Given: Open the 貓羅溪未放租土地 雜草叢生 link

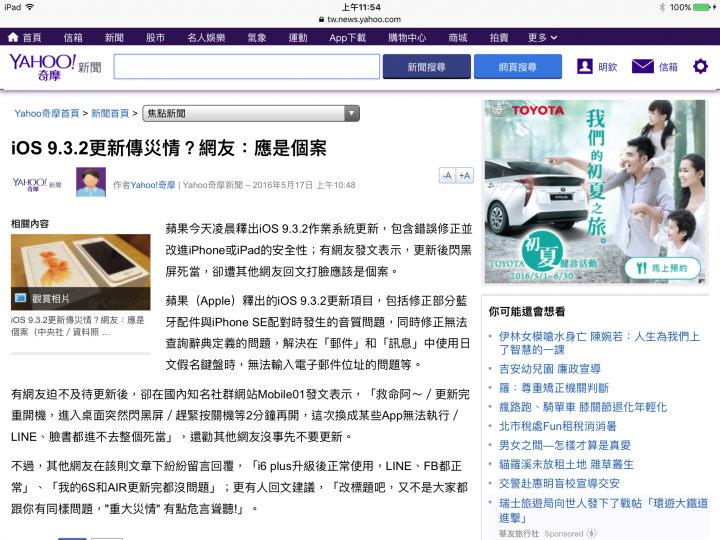Looking at the screenshot, I should coord(566,464).
